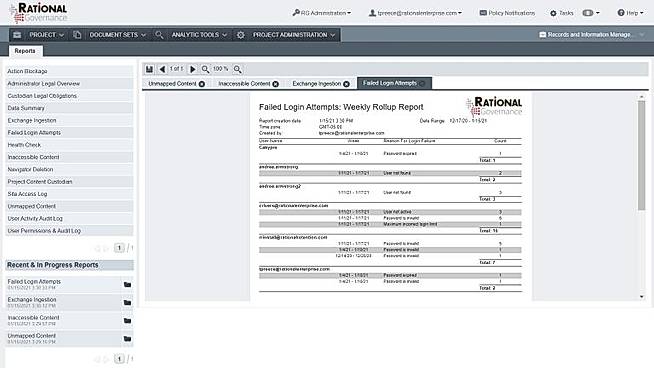Zoom out with the left magnifier icon

205,69
